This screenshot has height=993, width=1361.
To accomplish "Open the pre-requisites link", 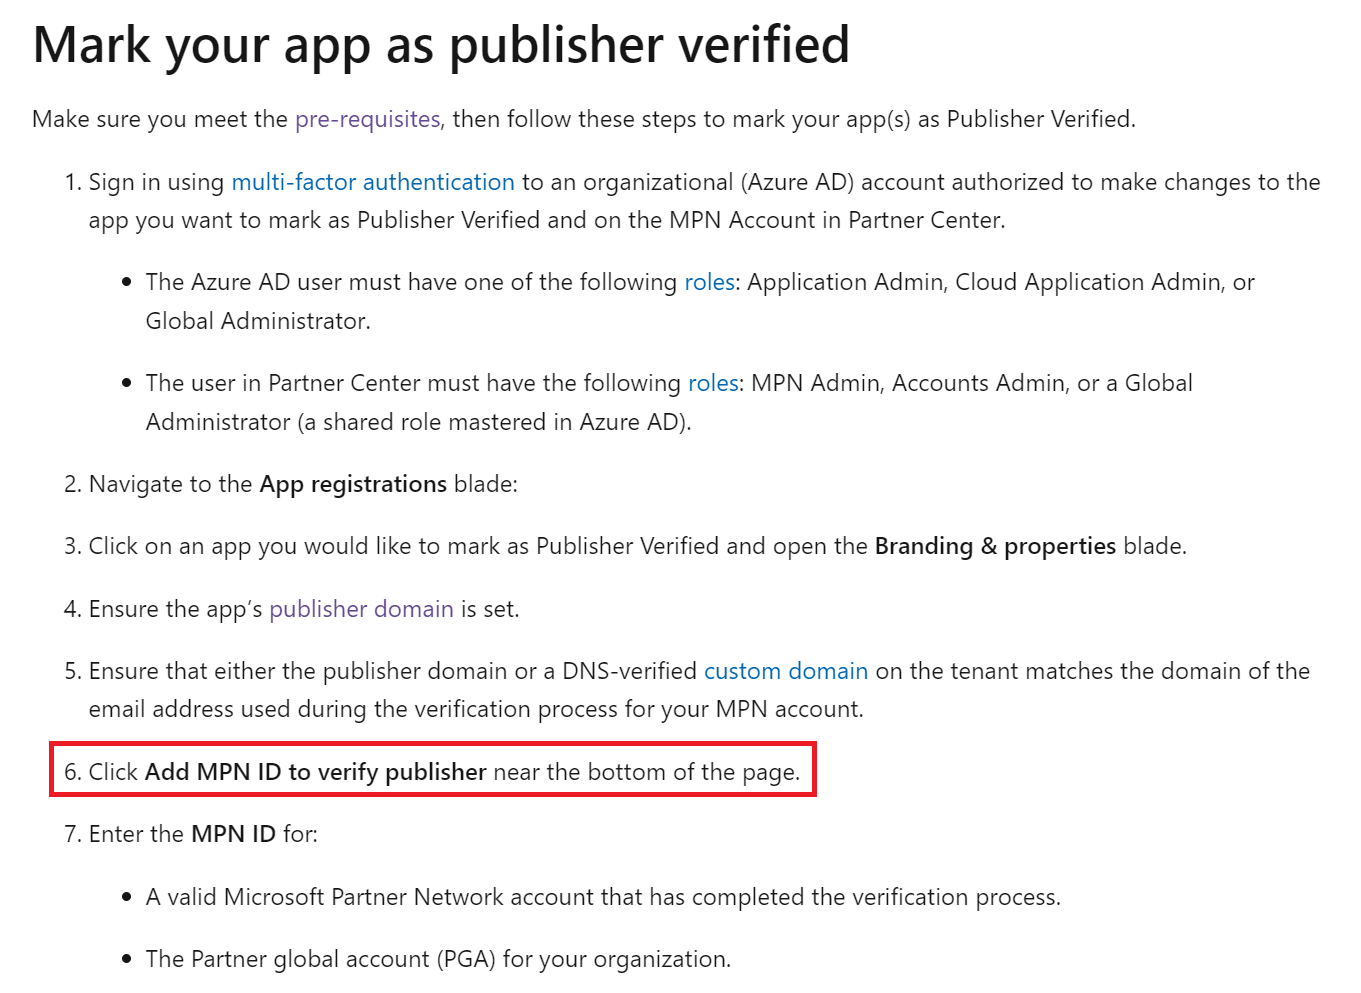I will tap(368, 119).
